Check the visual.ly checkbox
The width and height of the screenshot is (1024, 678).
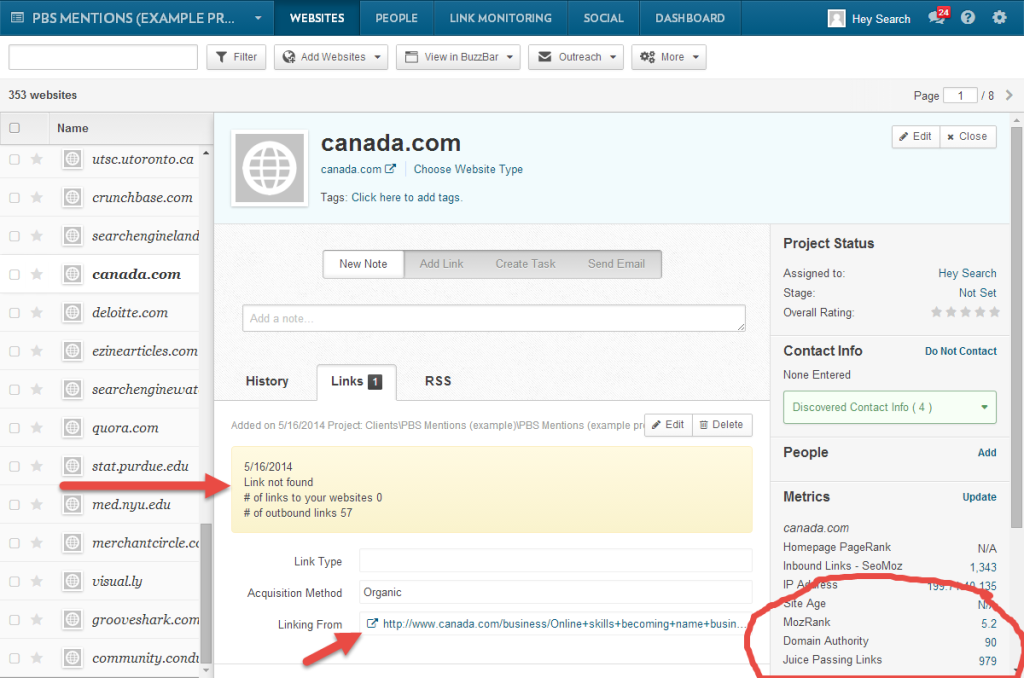pos(14,581)
